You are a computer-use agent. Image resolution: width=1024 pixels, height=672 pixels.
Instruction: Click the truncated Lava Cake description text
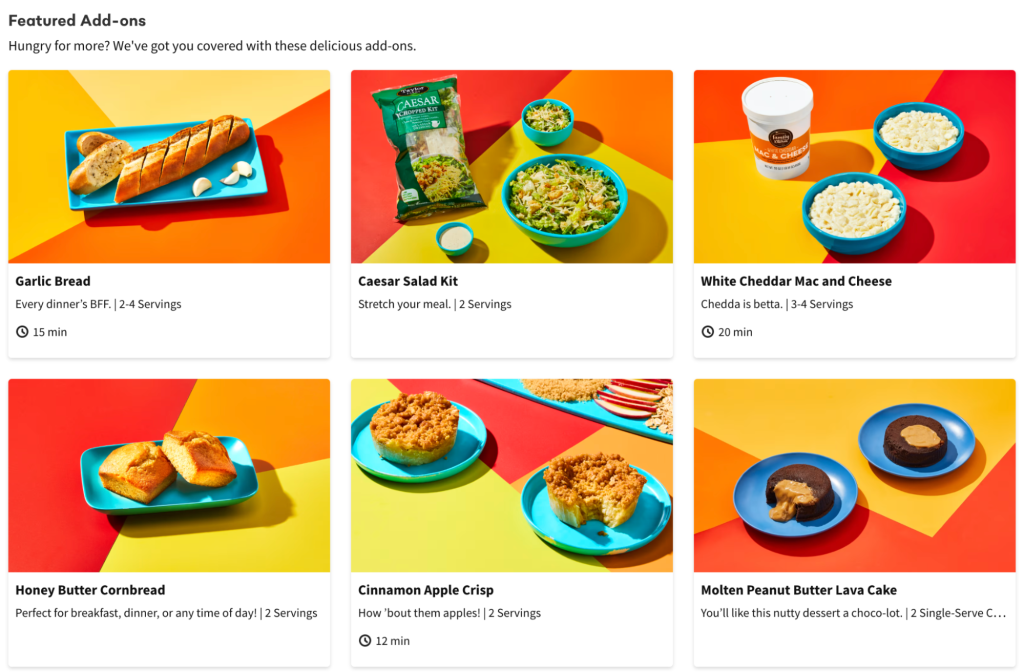[x=853, y=613]
